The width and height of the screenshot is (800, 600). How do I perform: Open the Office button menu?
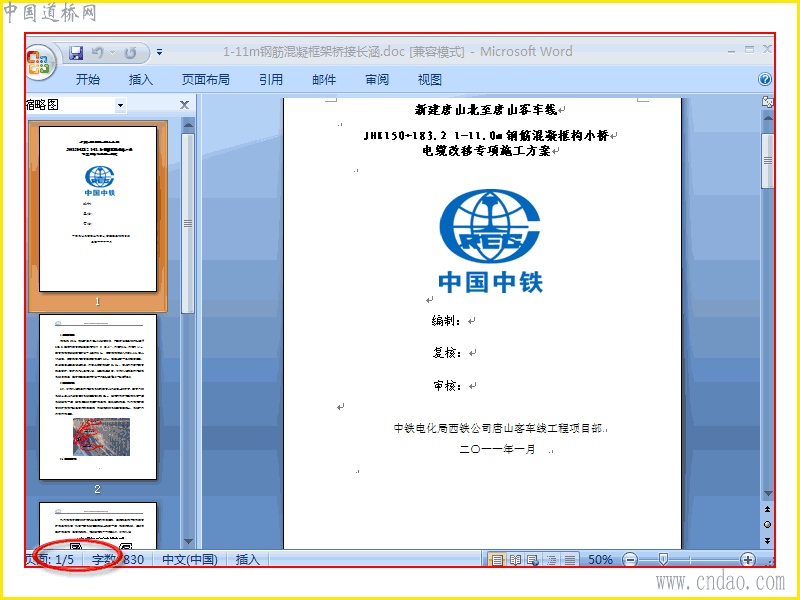click(40, 63)
